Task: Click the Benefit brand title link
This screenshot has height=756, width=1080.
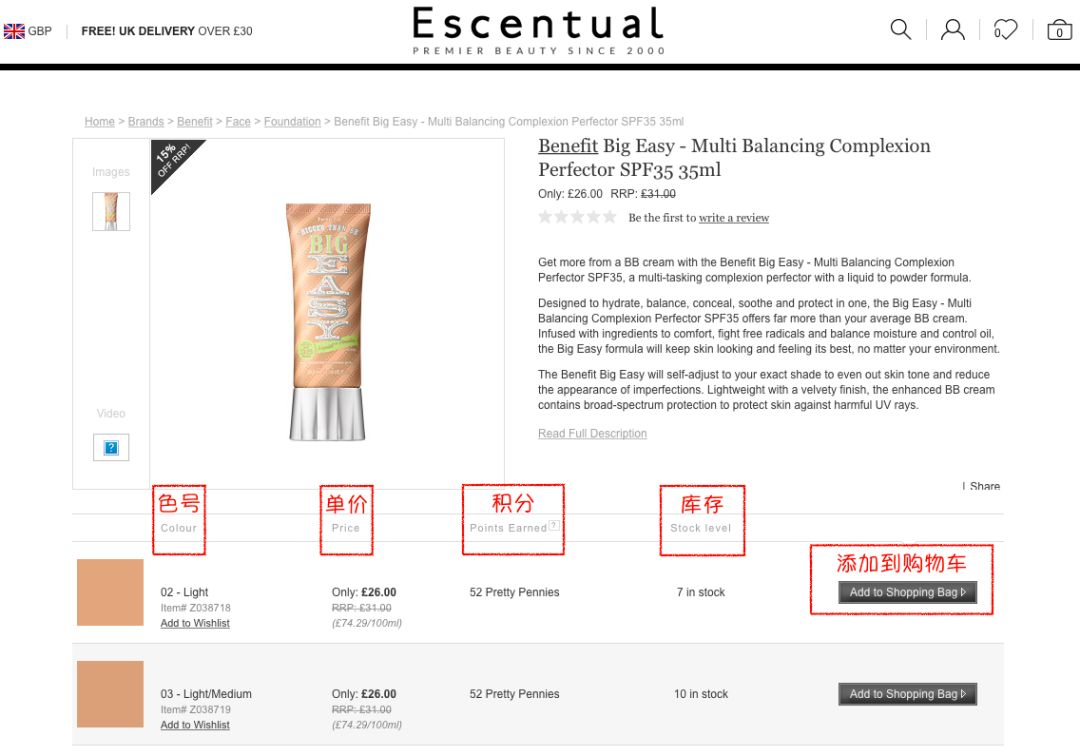Action: (x=568, y=146)
